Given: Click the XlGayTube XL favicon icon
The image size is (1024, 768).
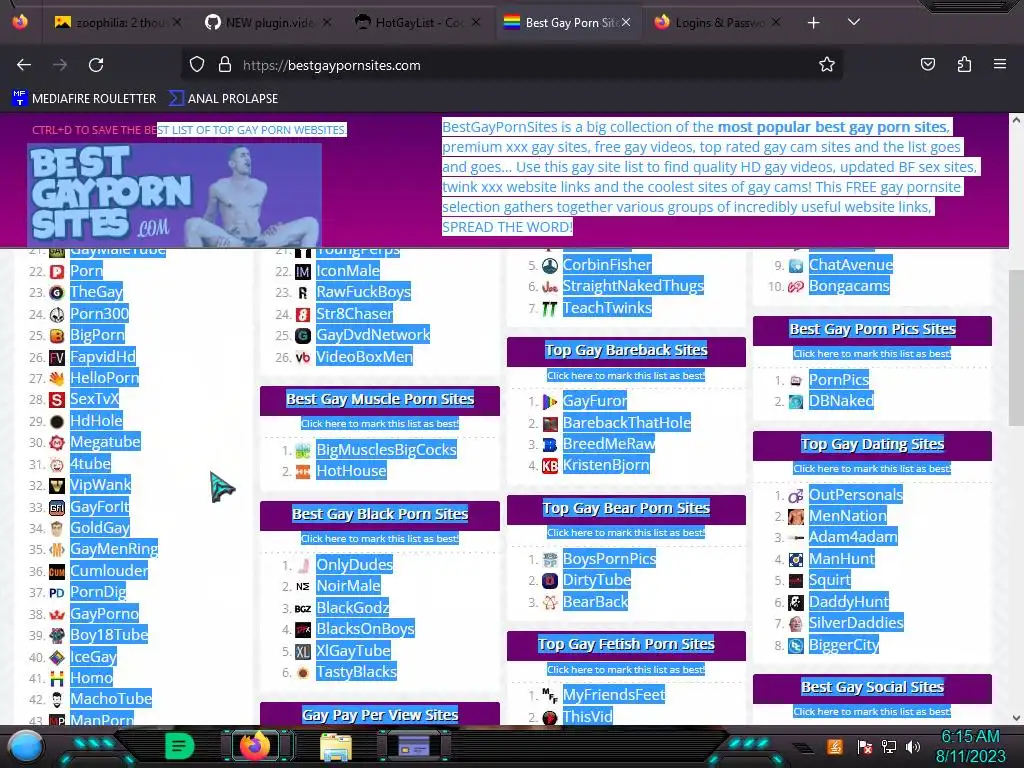Looking at the screenshot, I should click(x=302, y=651).
